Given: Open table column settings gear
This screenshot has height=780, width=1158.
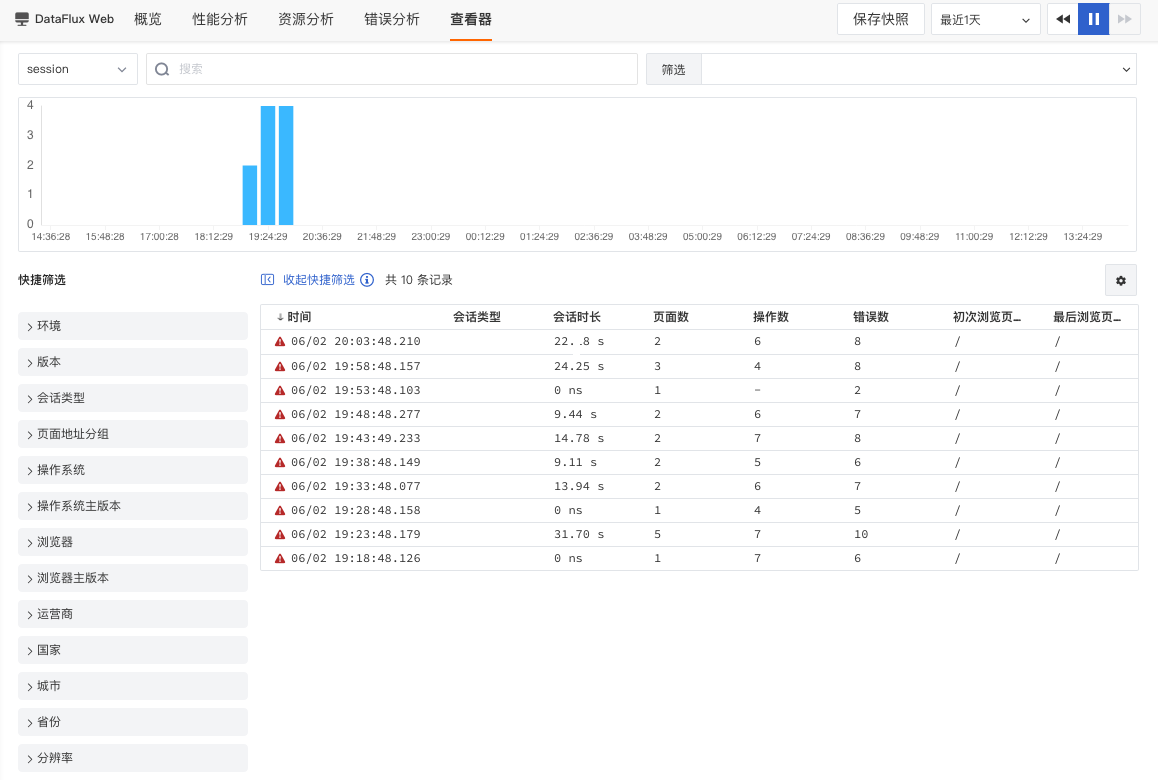Looking at the screenshot, I should (1120, 281).
